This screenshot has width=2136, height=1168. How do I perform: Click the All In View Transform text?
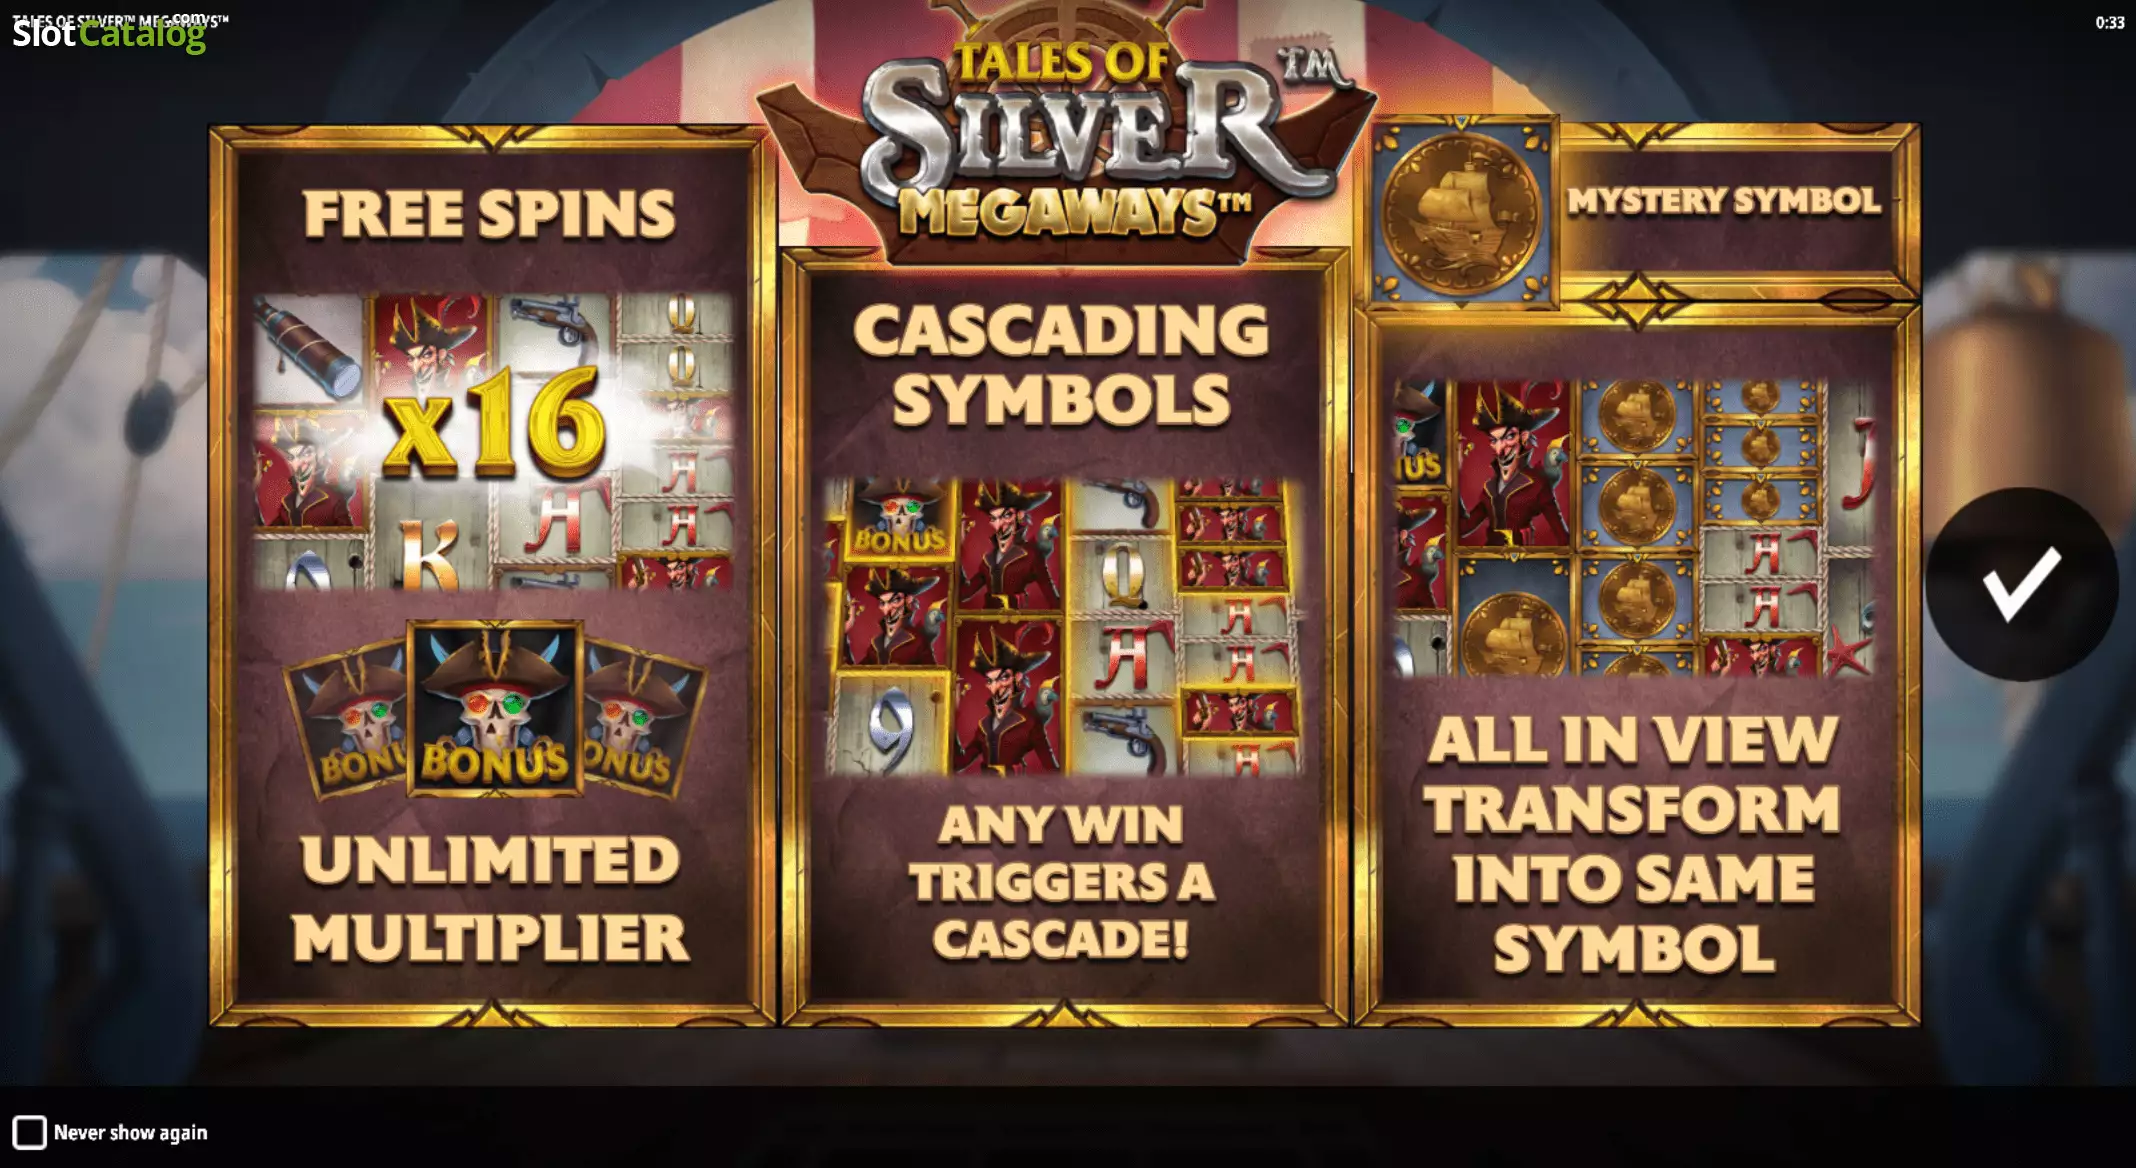(x=1633, y=844)
